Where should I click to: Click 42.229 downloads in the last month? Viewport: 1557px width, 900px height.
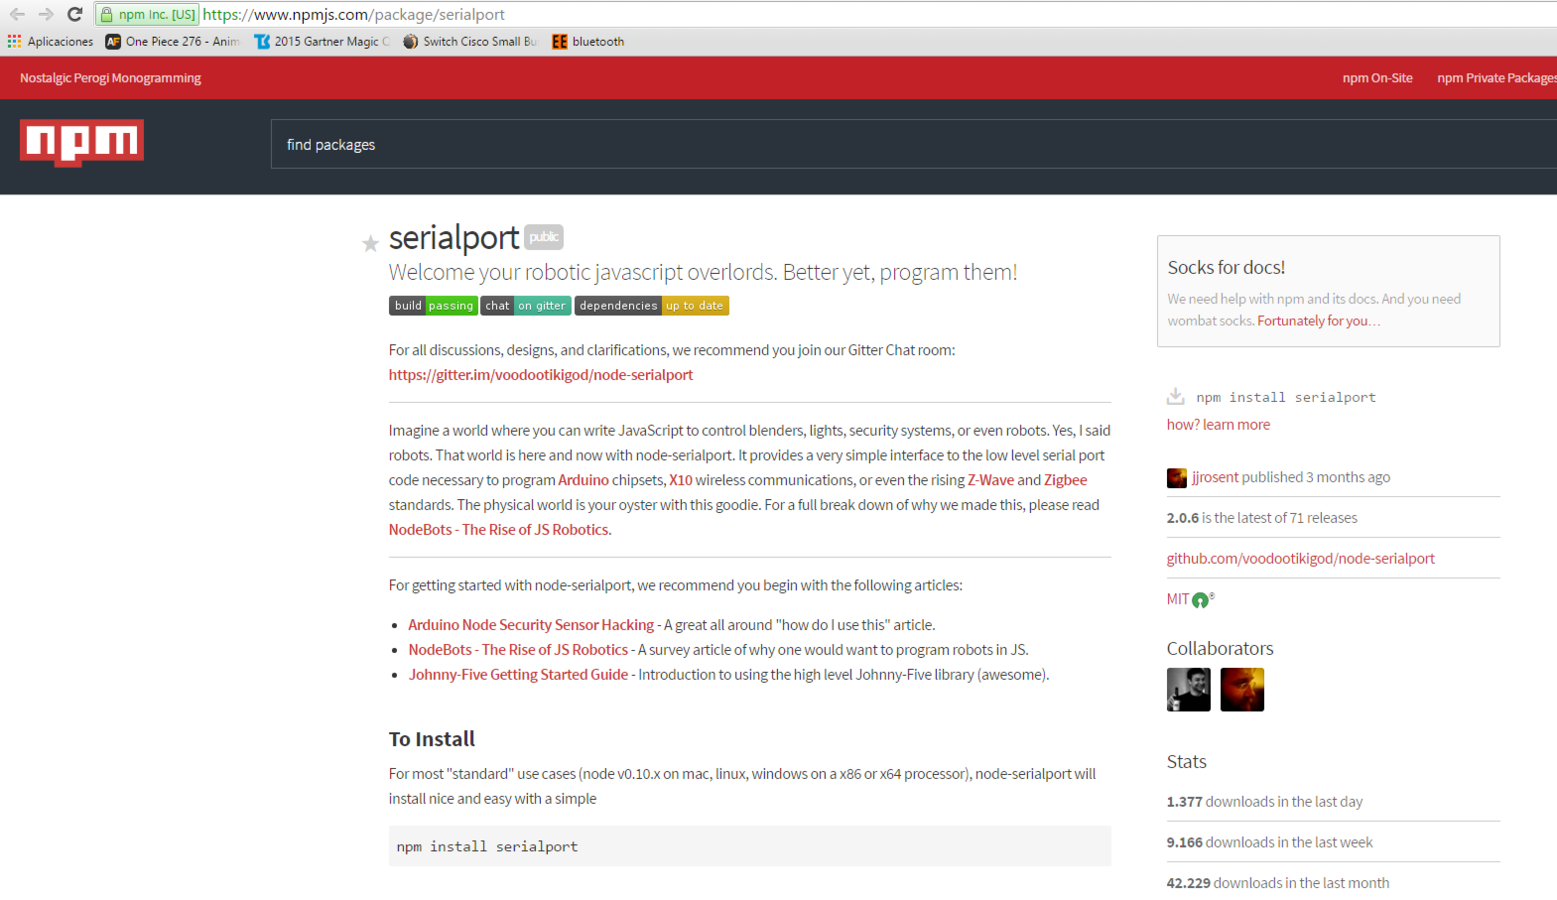pyautogui.click(x=1277, y=883)
